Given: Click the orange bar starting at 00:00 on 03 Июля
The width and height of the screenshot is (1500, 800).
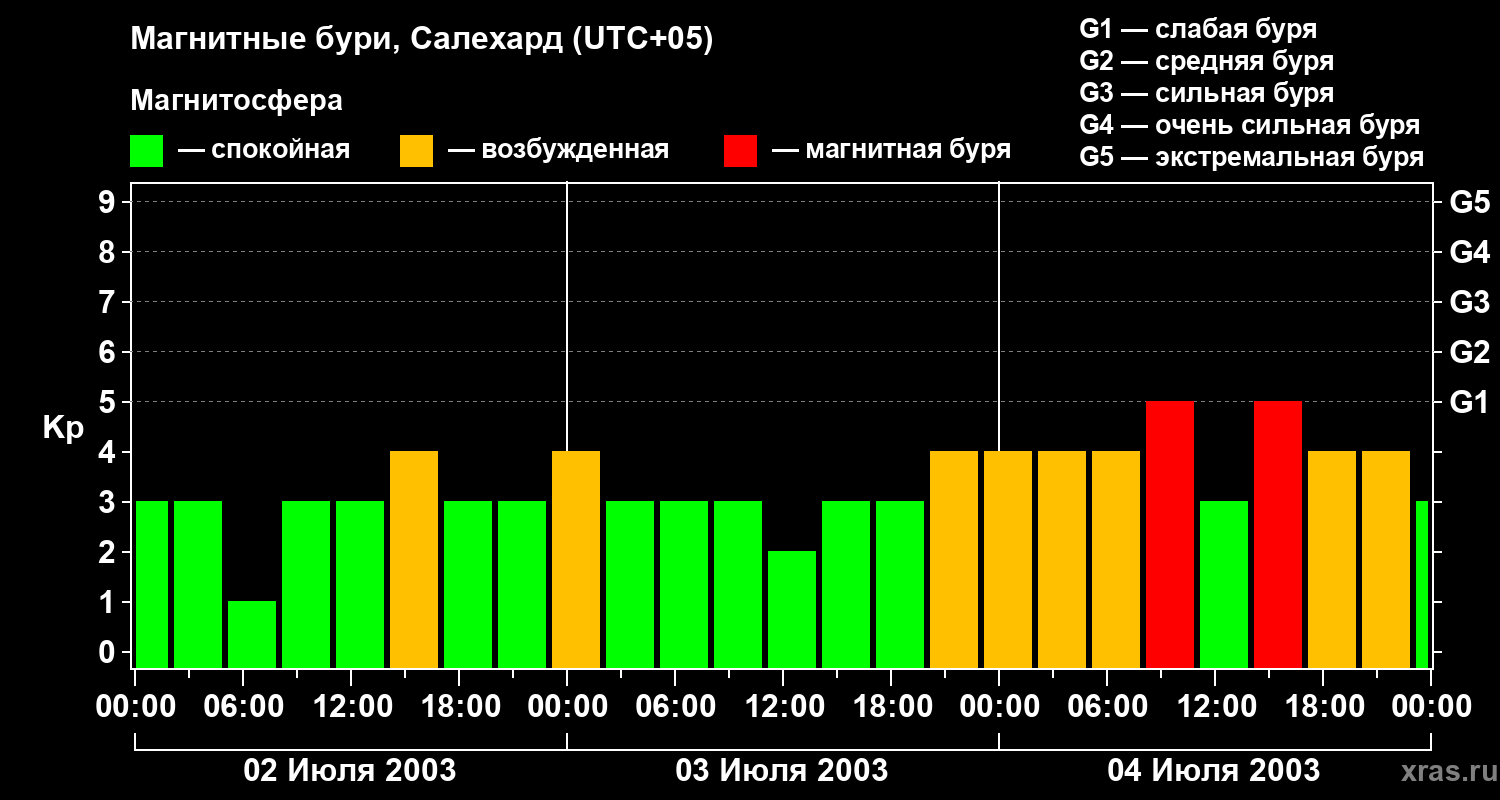Looking at the screenshot, I should coord(576,559).
